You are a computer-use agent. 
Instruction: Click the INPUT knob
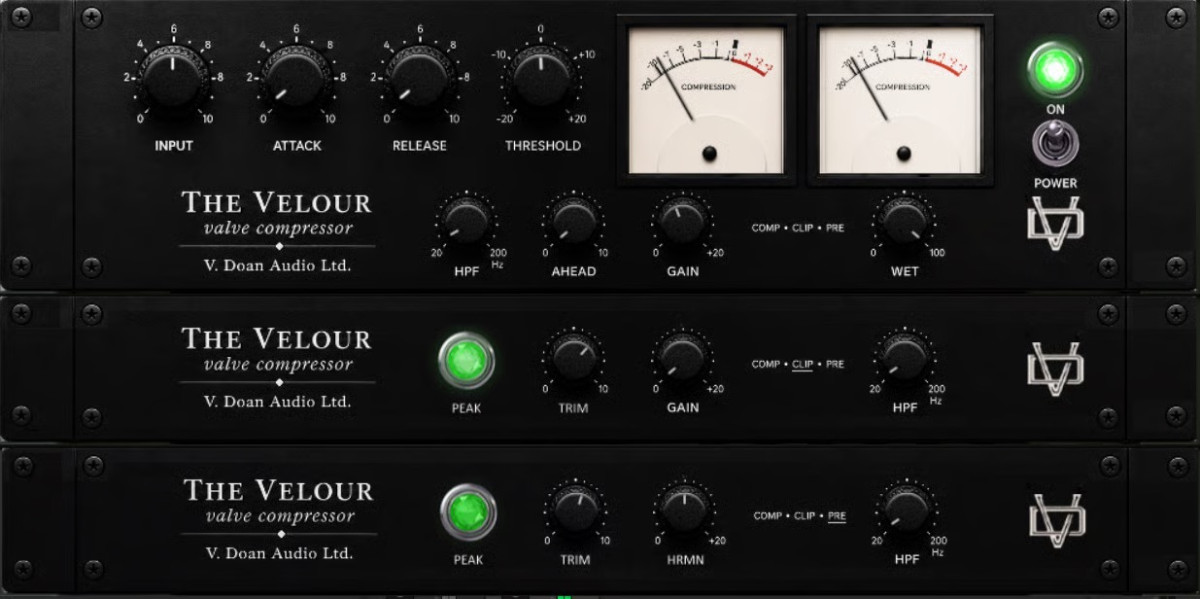pyautogui.click(x=173, y=78)
